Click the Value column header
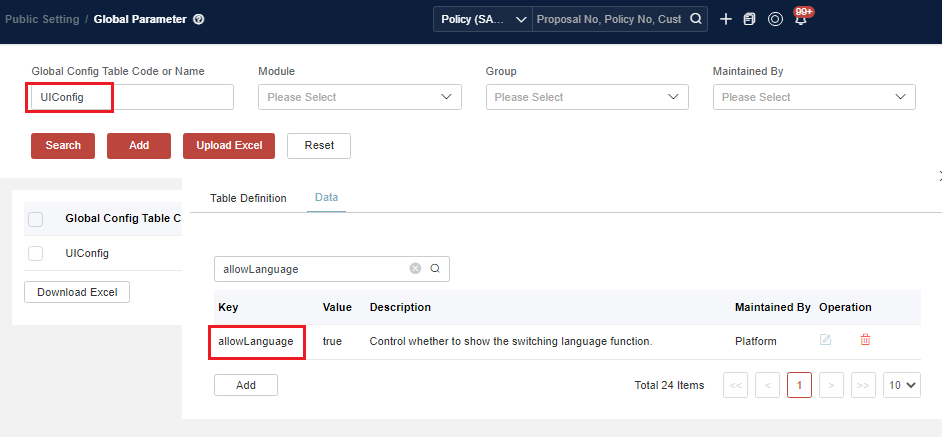This screenshot has height=437, width=942. point(337,307)
